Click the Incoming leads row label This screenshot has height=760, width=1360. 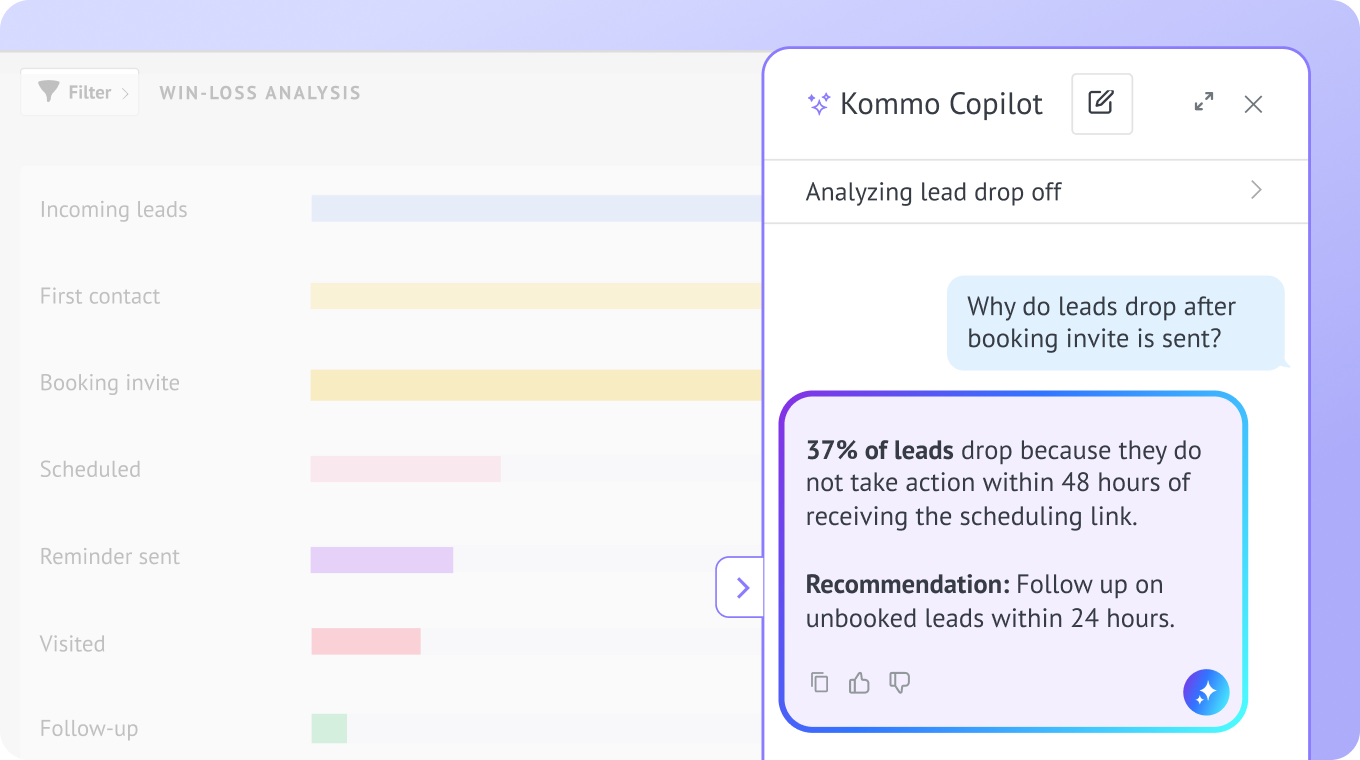(114, 209)
